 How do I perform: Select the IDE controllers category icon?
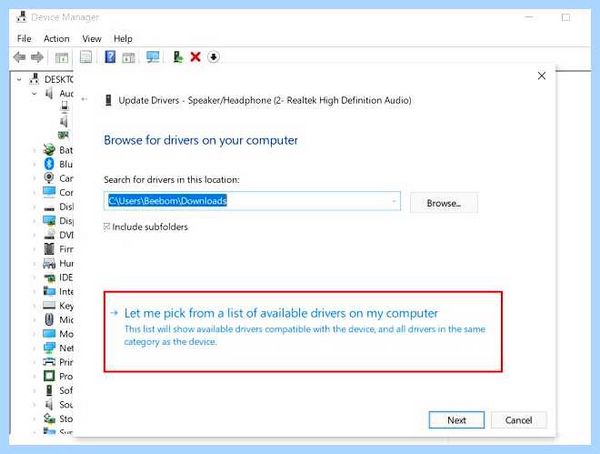pos(49,278)
